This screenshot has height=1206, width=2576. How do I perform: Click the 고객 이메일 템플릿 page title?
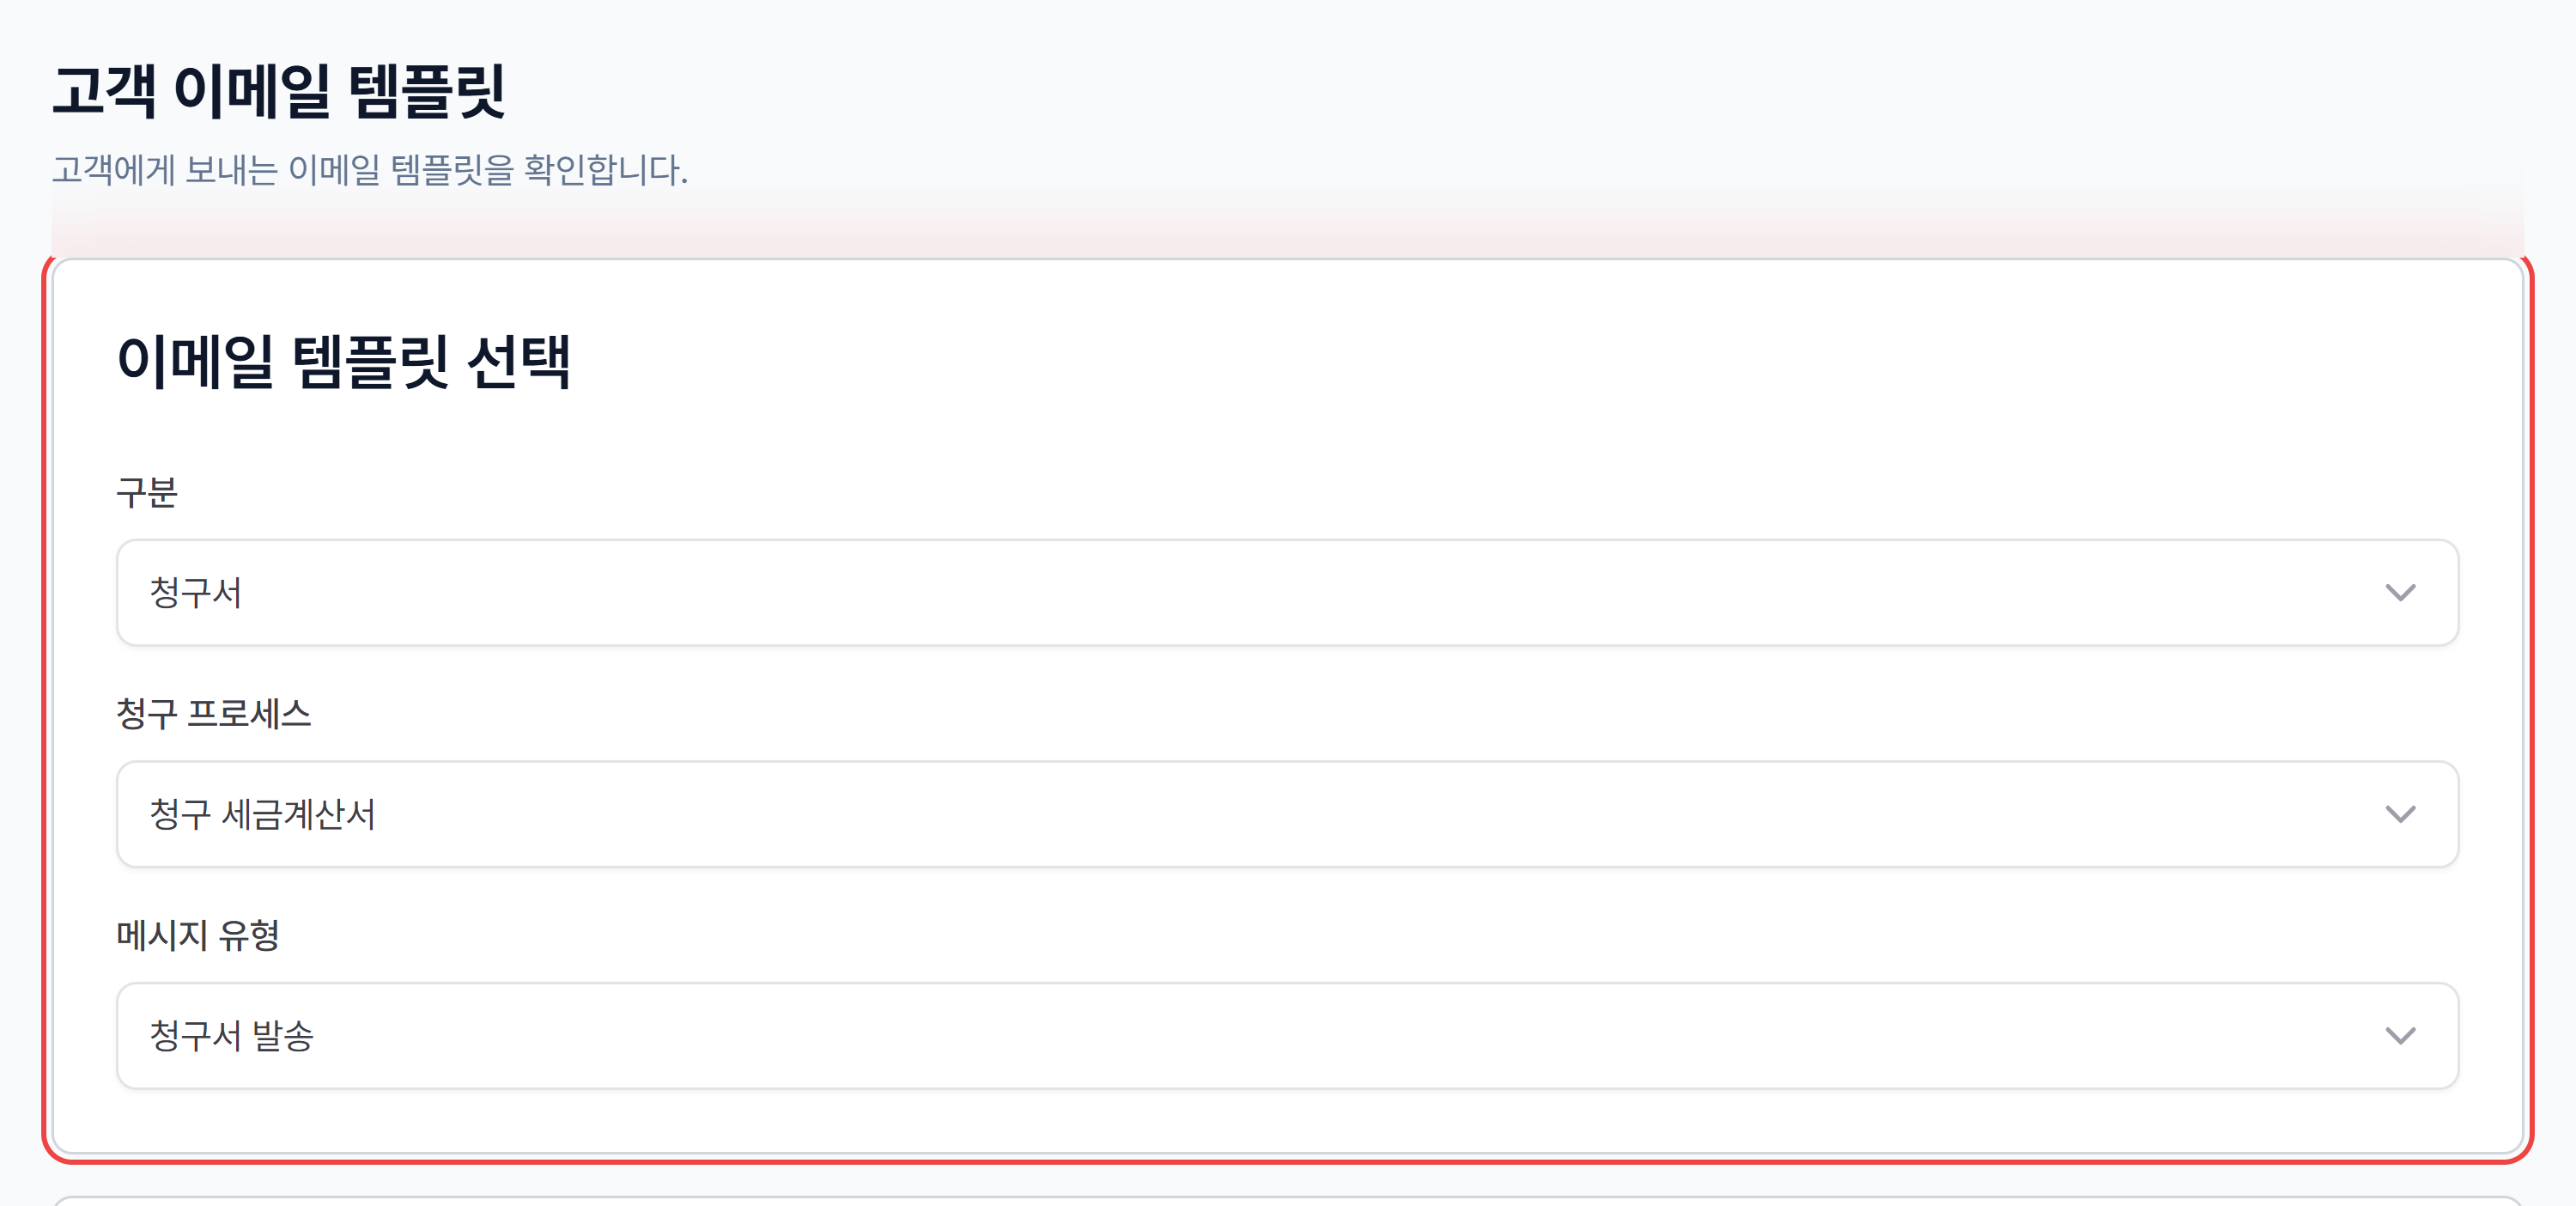(279, 91)
